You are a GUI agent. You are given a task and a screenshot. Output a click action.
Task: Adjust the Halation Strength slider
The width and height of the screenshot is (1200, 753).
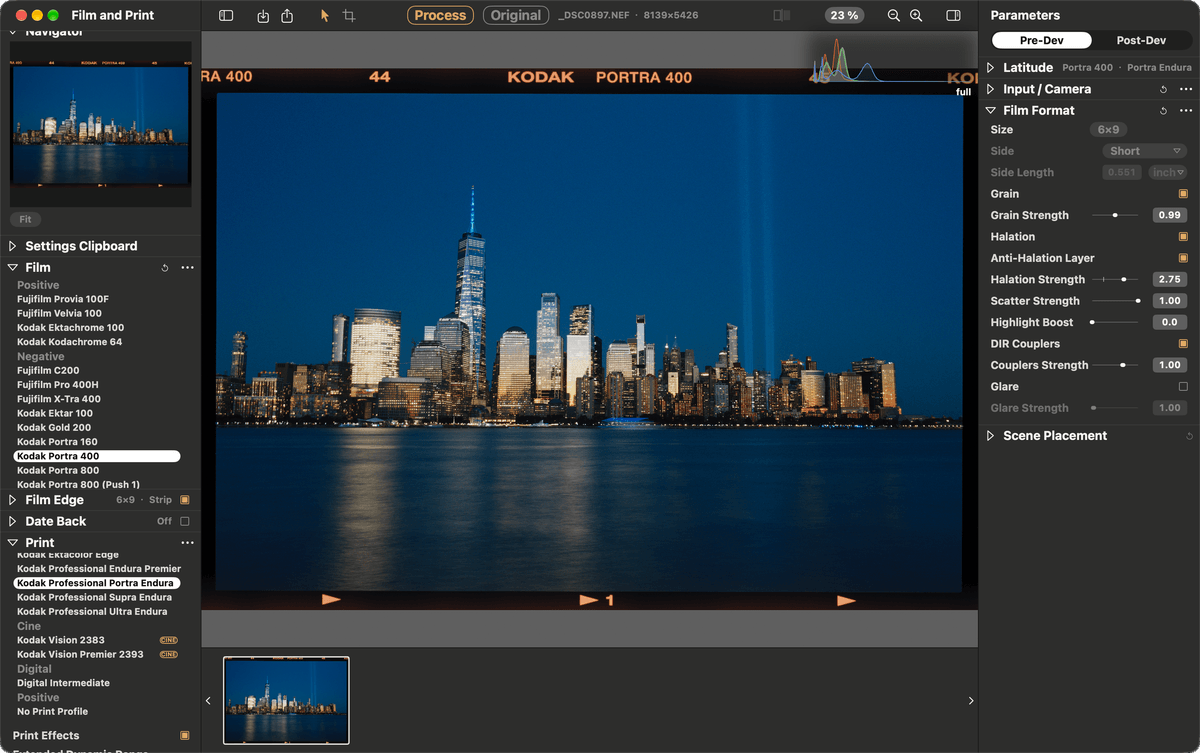[x=1115, y=280]
